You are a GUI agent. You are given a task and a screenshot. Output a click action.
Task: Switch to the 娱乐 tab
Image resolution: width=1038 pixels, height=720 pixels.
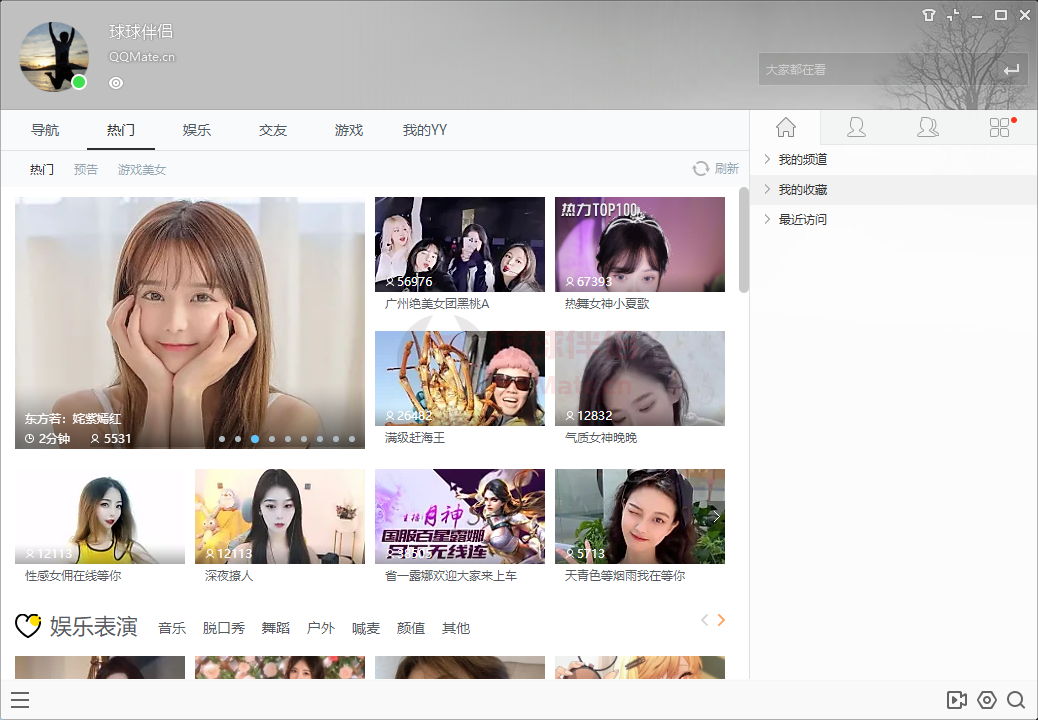click(197, 130)
